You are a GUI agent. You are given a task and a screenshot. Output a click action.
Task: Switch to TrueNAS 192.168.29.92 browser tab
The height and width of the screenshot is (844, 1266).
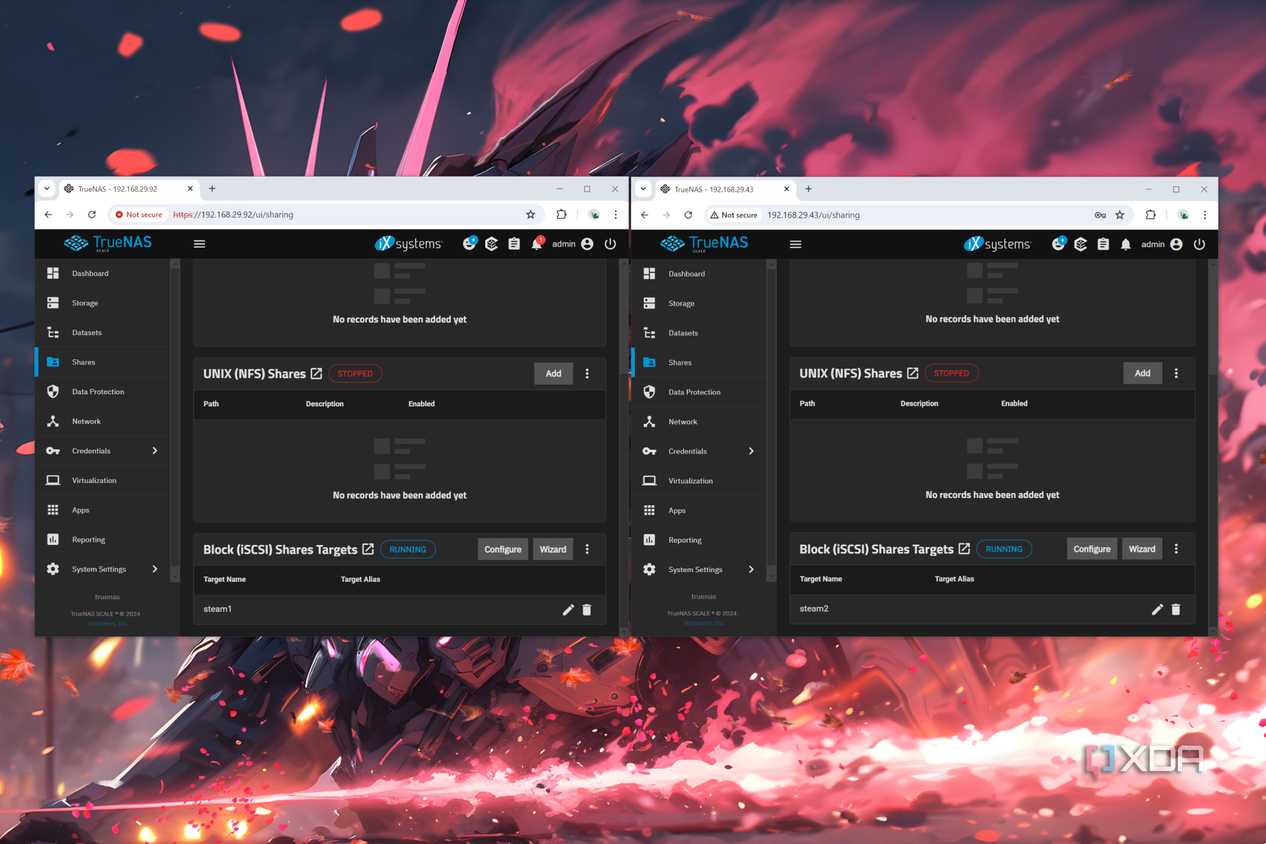click(x=128, y=188)
